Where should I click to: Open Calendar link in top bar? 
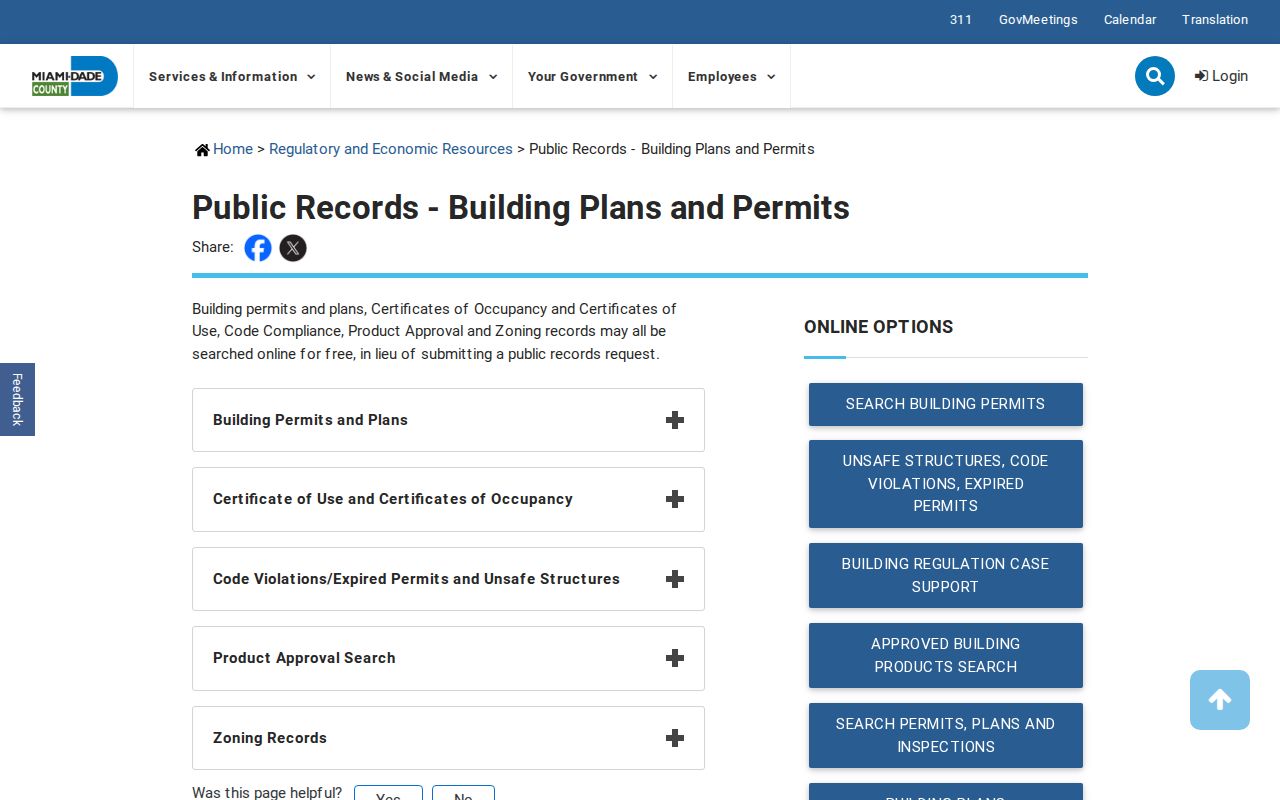click(1130, 20)
